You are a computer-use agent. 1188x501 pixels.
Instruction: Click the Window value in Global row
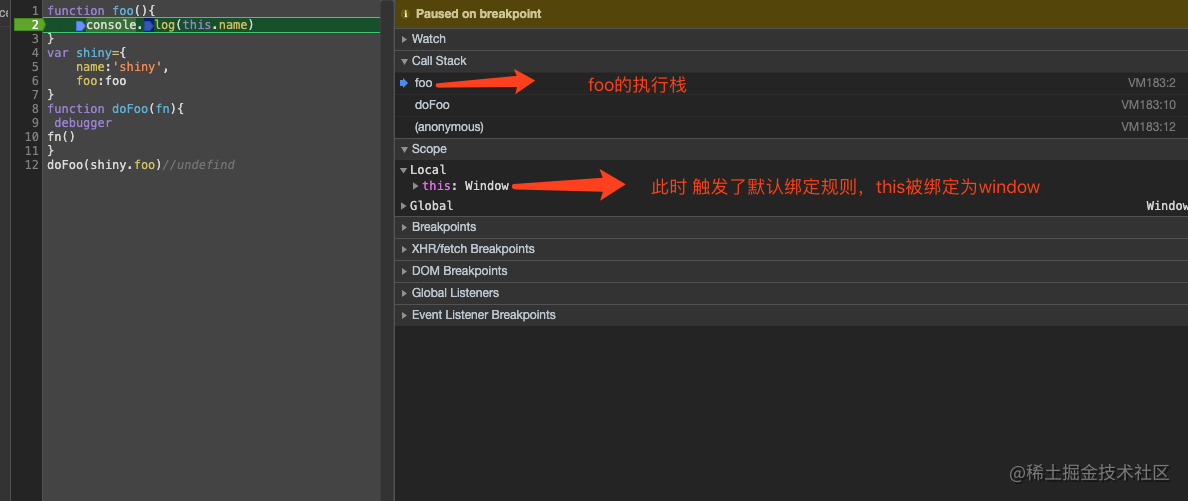coord(1167,205)
